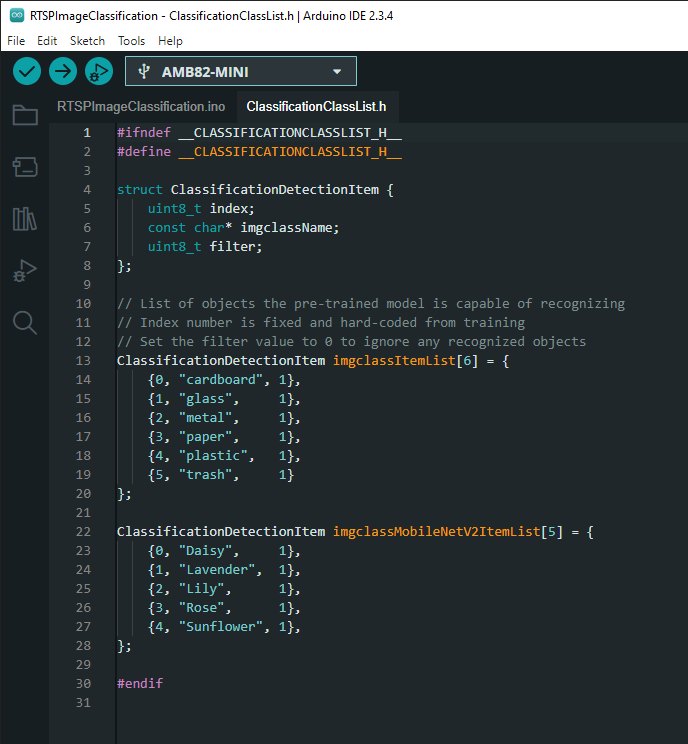The height and width of the screenshot is (744, 688).
Task: Open the Edit menu
Action: 47,41
